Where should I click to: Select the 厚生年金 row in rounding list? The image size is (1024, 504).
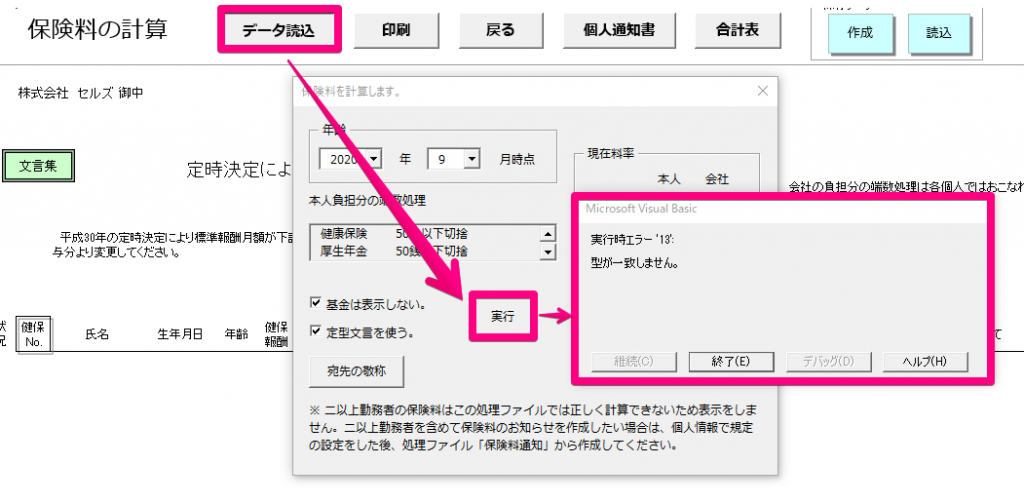[426, 251]
